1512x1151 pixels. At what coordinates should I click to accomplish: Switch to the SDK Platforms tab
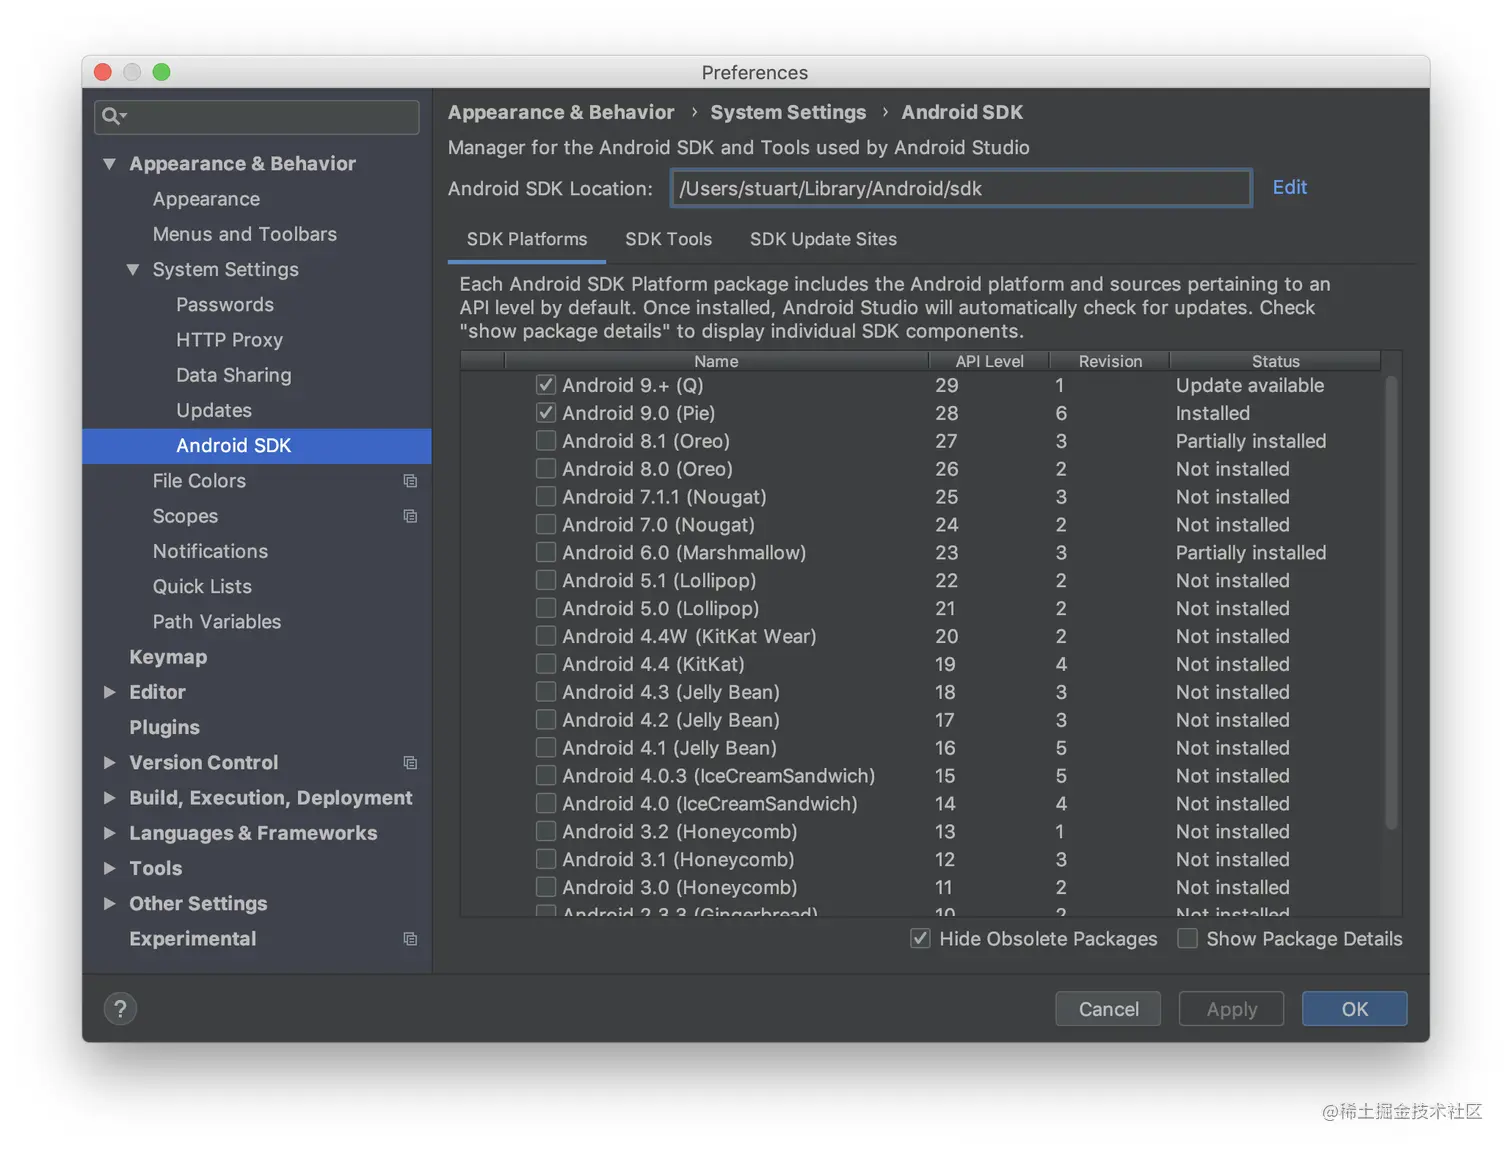[x=527, y=240]
